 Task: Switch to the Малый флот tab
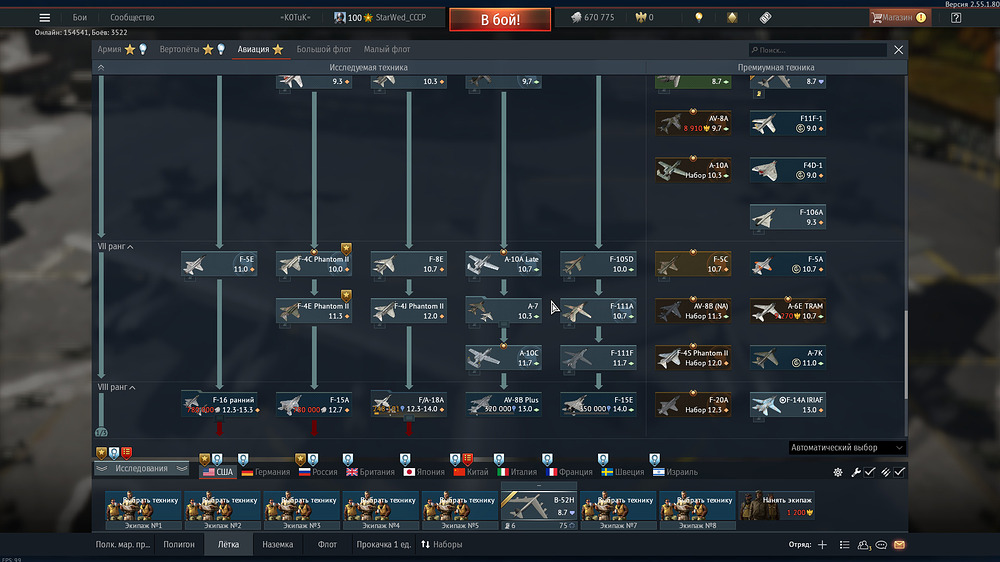tap(387, 49)
